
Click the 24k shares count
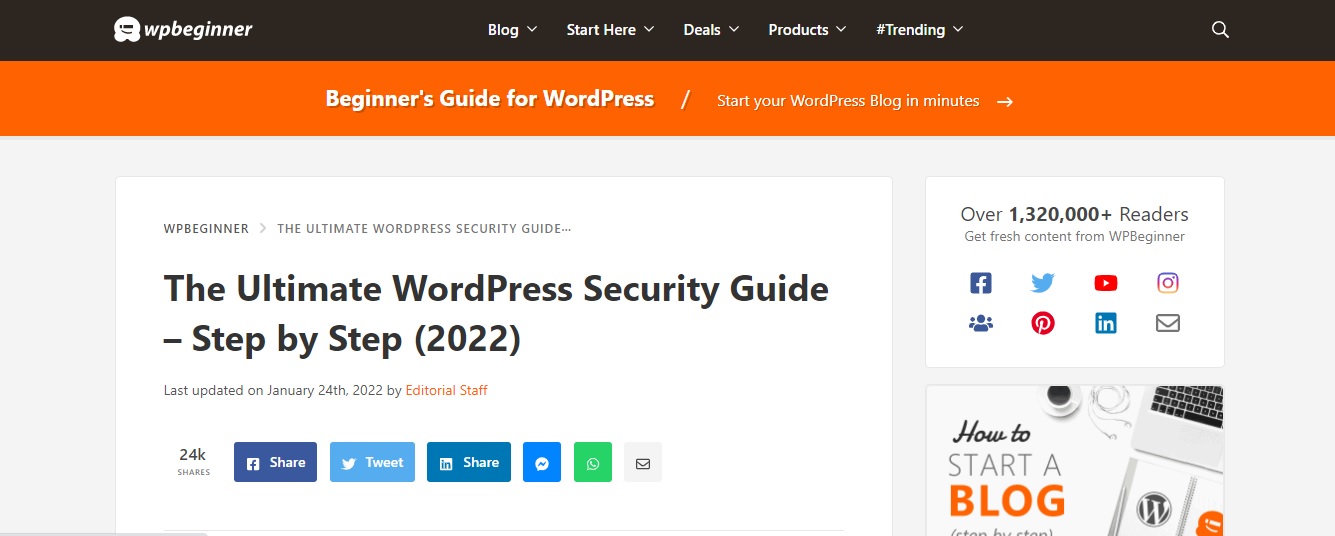(x=193, y=461)
